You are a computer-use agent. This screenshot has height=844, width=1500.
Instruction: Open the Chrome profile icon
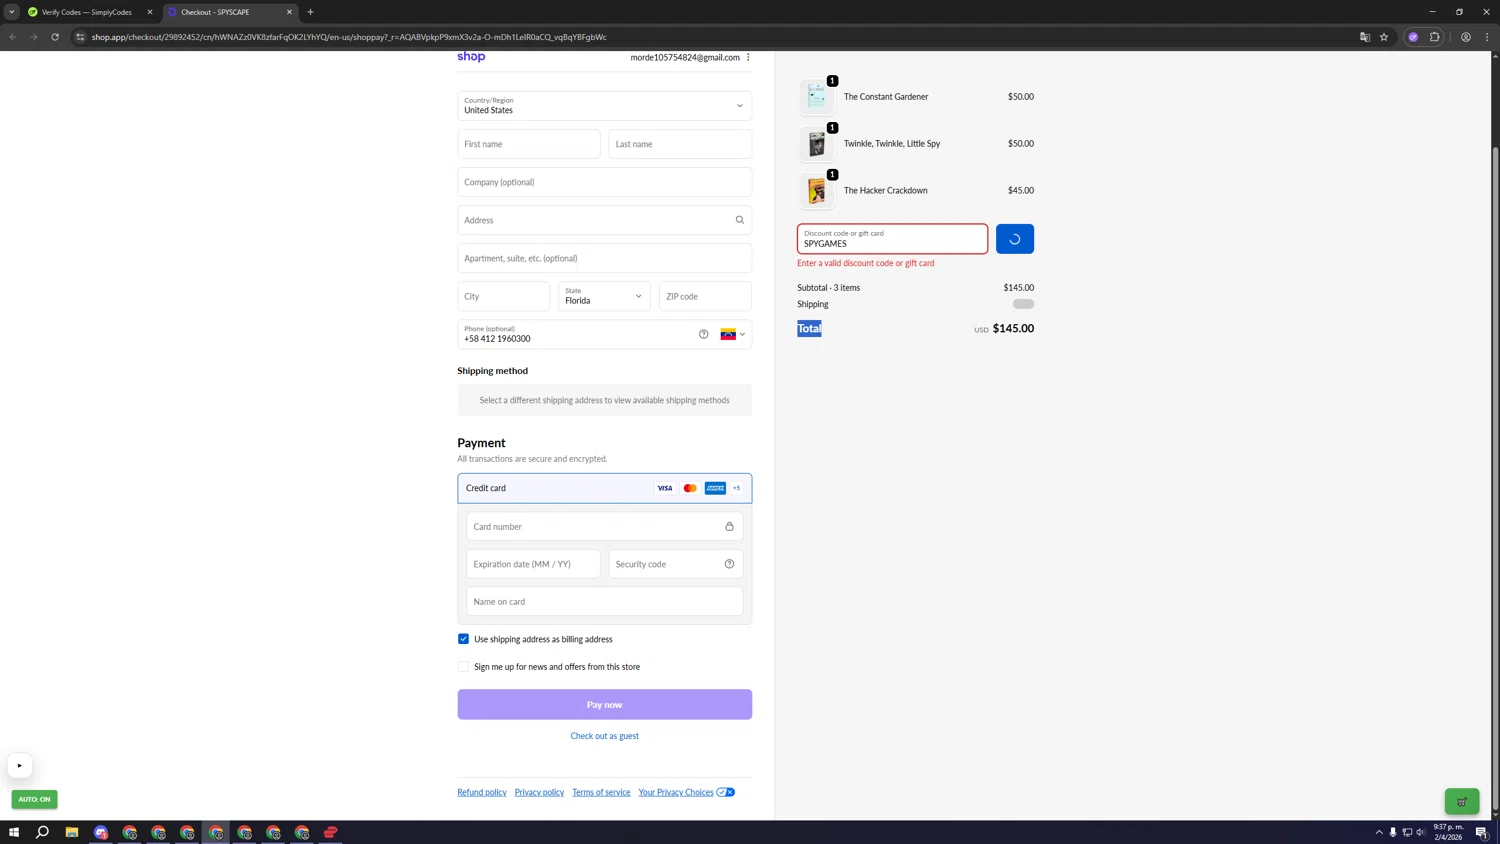[1466, 37]
